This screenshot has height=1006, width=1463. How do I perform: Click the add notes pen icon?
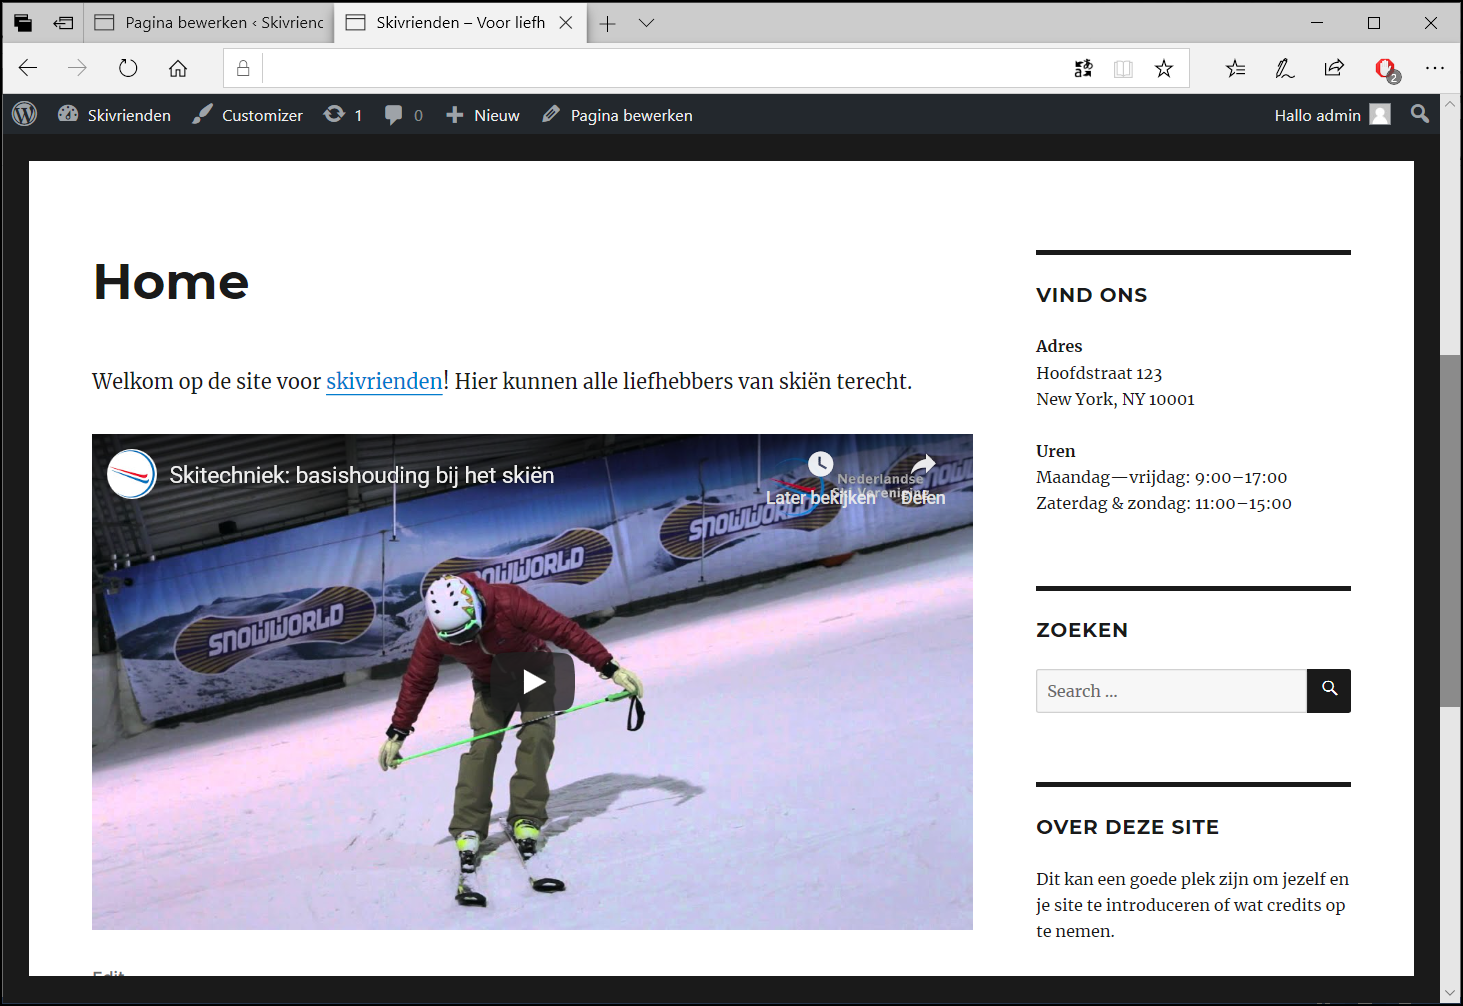tap(1285, 68)
